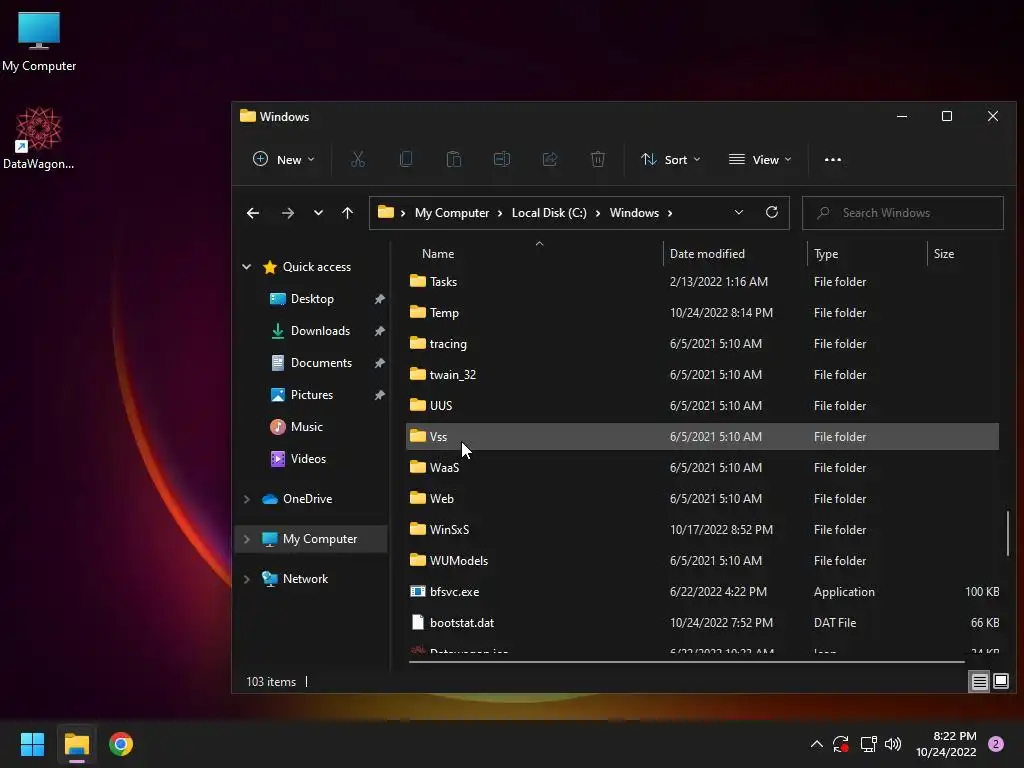The image size is (1024, 768).
Task: Select the Tasks folder
Action: [x=702, y=281]
